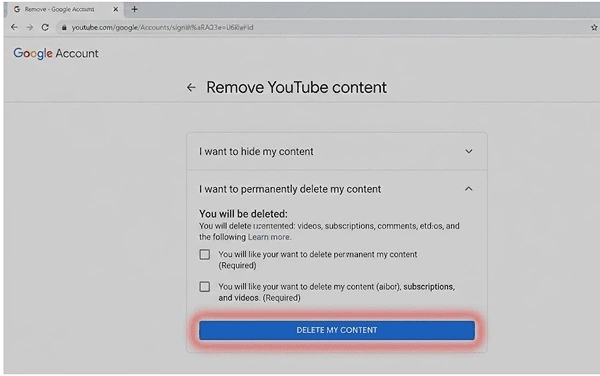
Task: Select the Remove - Google Account tab
Action: point(64,9)
